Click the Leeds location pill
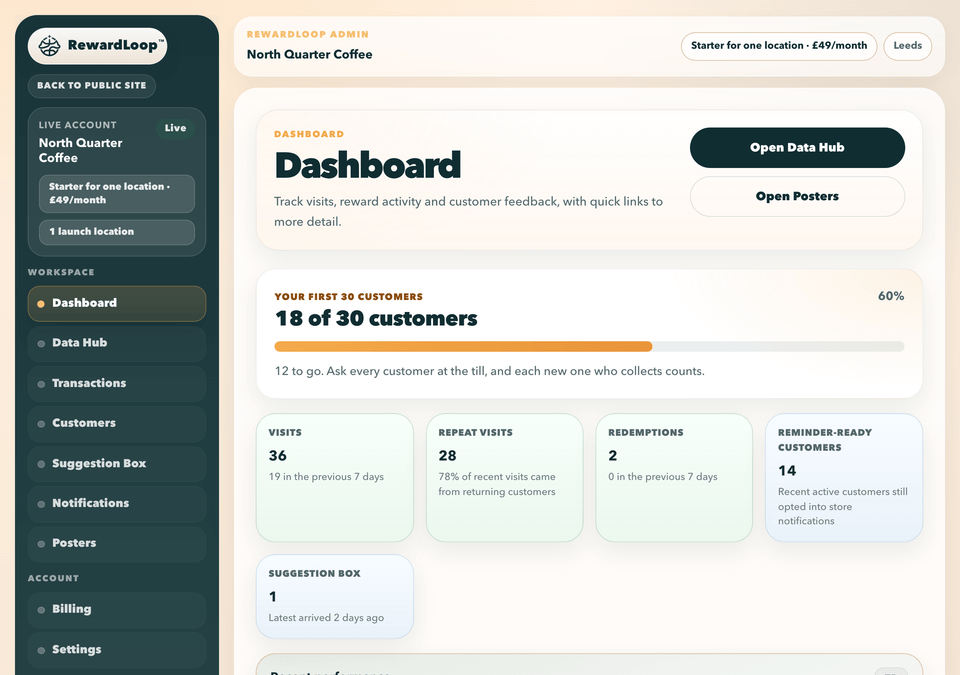 [907, 46]
